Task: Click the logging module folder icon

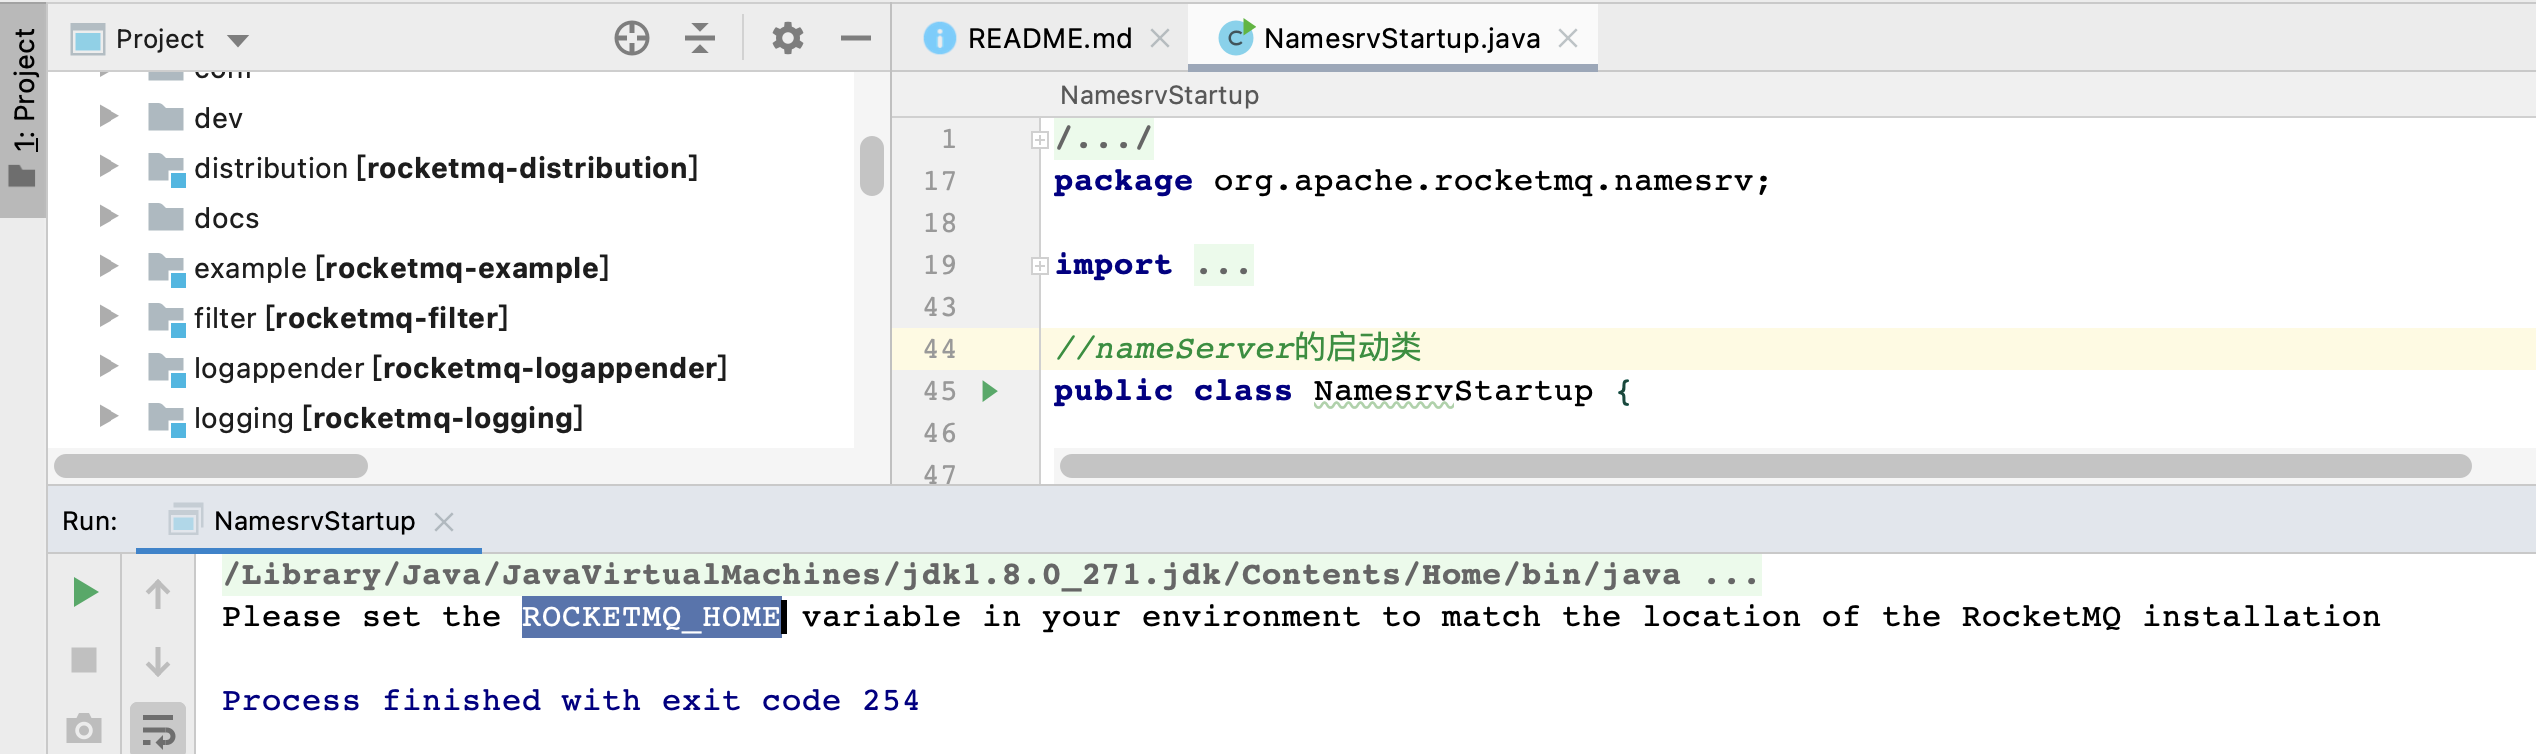Action: pos(166,419)
